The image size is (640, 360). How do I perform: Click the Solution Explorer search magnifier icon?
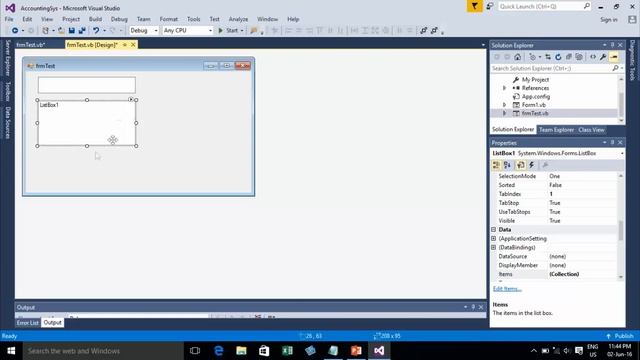(616, 68)
